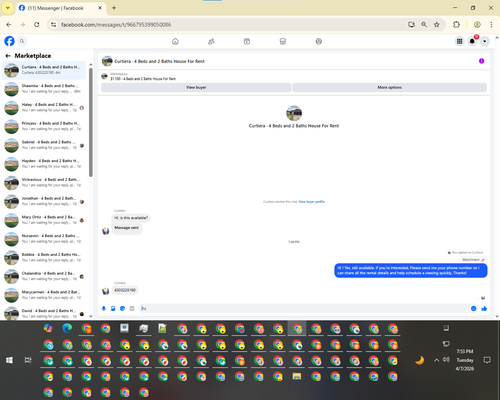The width and height of the screenshot is (500, 400).
Task: Open the $1,100 listing banner under the header
Action: point(143,77)
